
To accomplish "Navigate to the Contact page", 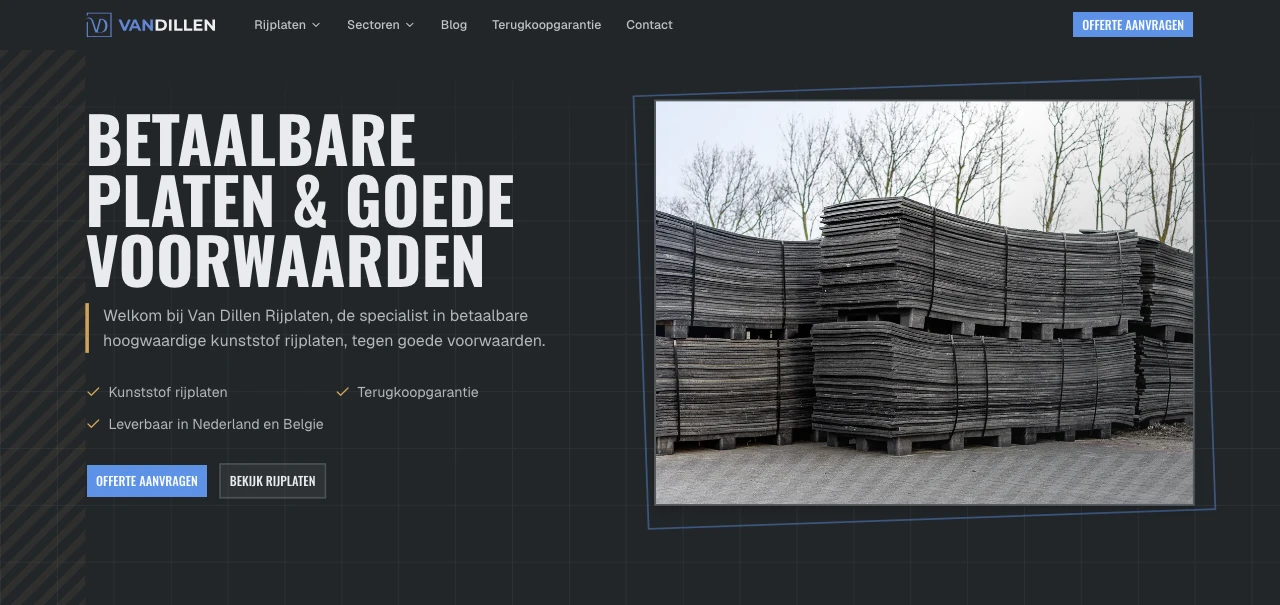I will [649, 25].
